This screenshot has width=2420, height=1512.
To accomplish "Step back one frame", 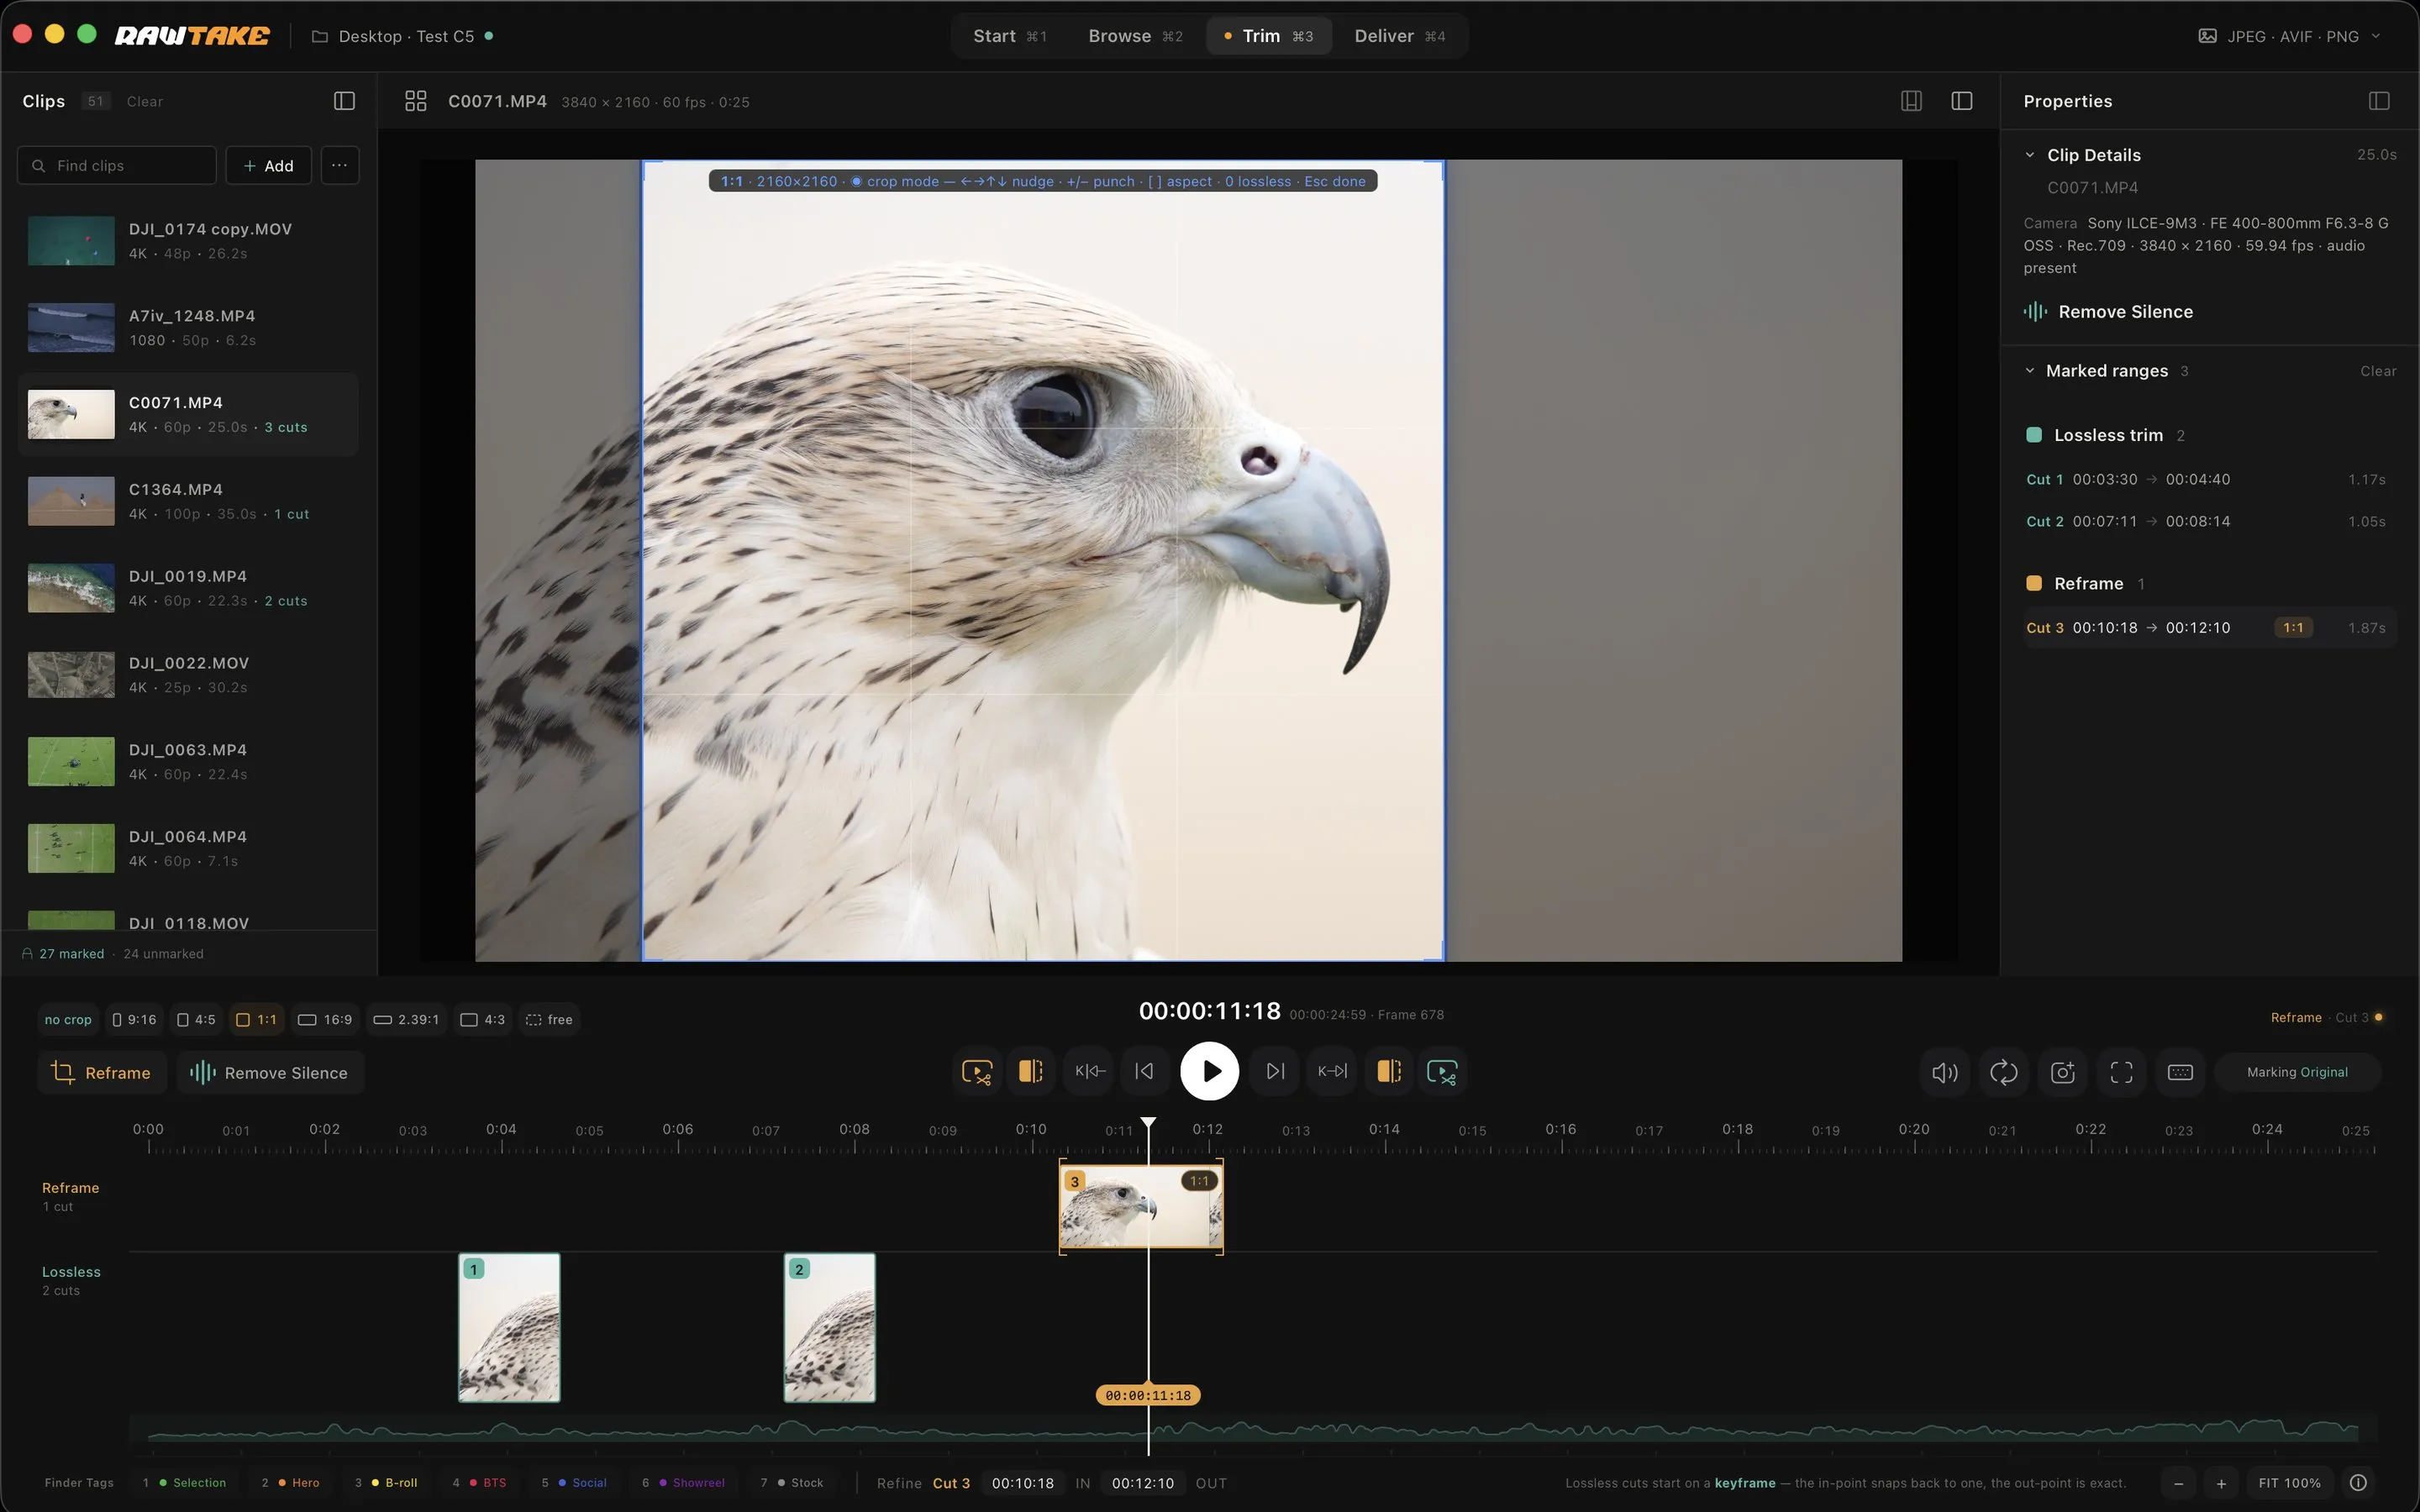I will 1145,1072.
